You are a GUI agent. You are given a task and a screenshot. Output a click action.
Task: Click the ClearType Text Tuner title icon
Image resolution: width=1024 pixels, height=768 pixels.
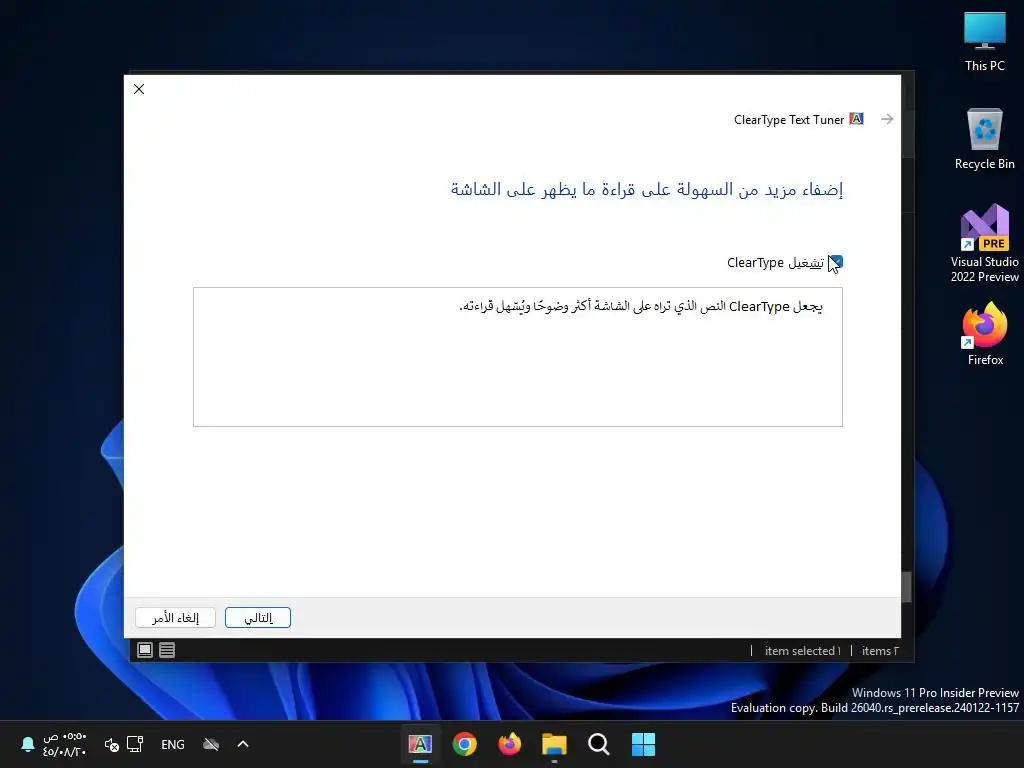856,119
